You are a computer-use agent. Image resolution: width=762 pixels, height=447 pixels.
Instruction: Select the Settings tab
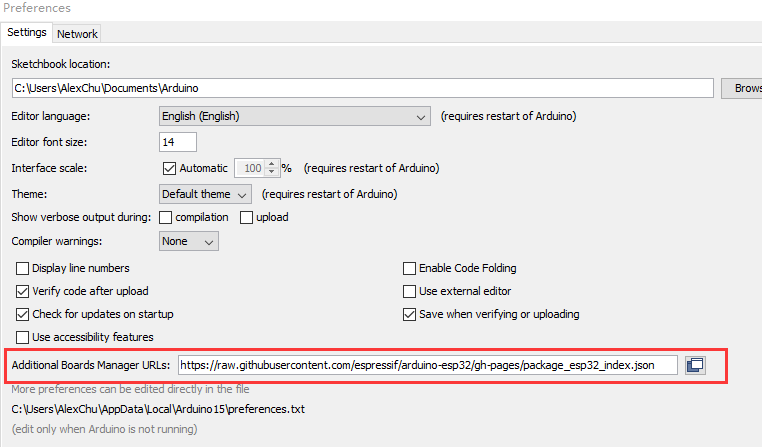coord(27,33)
